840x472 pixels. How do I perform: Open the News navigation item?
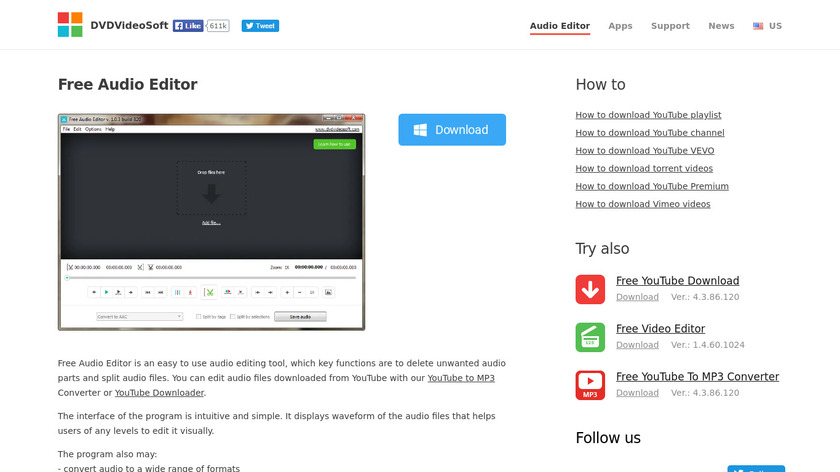pyautogui.click(x=721, y=26)
